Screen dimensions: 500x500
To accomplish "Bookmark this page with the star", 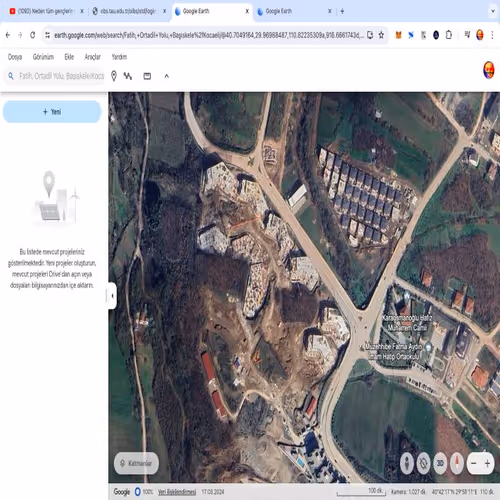I will click(x=381, y=35).
